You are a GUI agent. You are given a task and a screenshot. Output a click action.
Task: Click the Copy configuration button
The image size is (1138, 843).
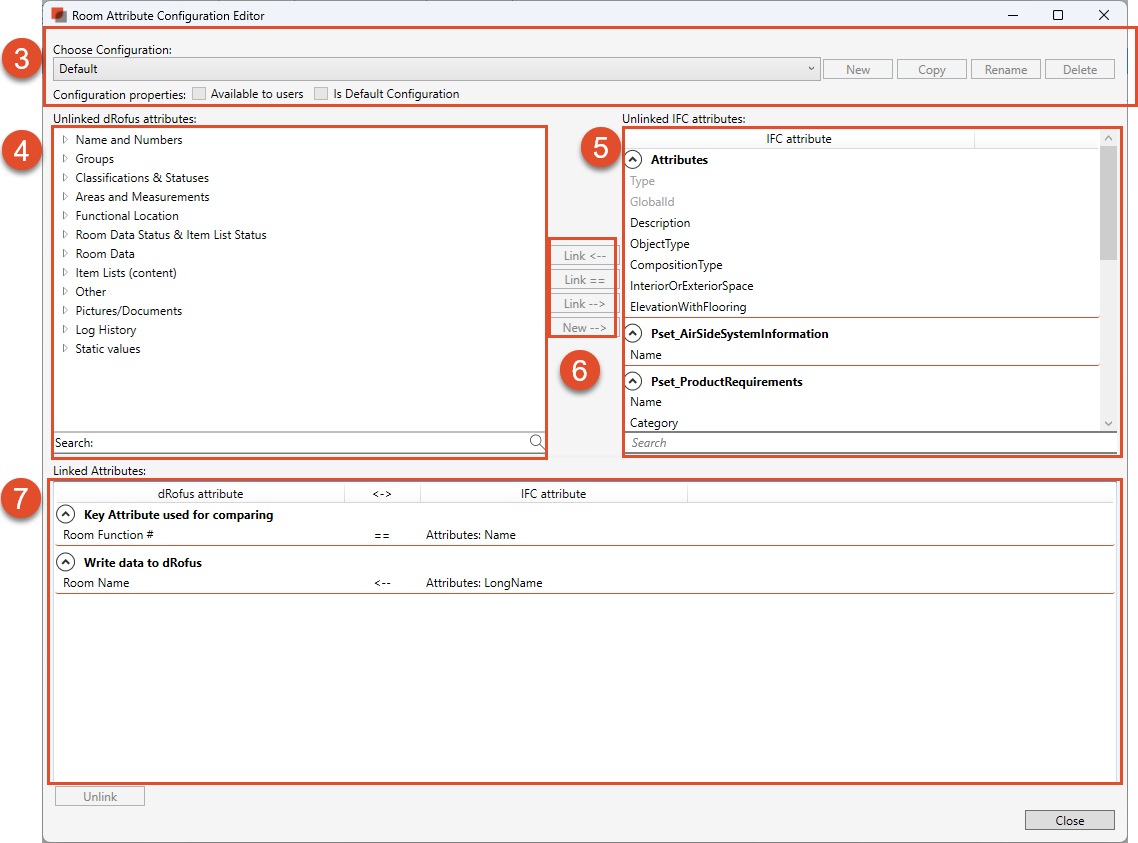931,69
